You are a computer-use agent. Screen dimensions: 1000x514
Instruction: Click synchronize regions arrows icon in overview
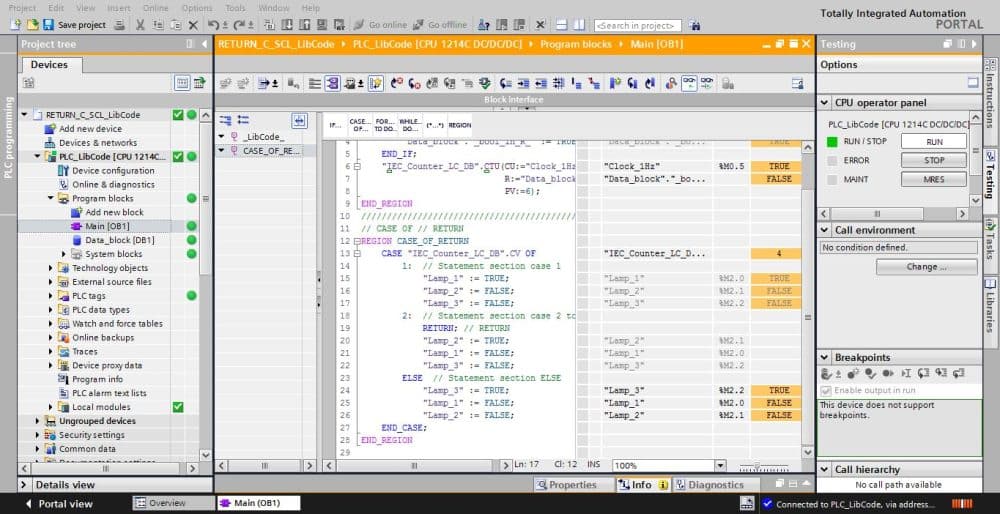click(x=300, y=121)
